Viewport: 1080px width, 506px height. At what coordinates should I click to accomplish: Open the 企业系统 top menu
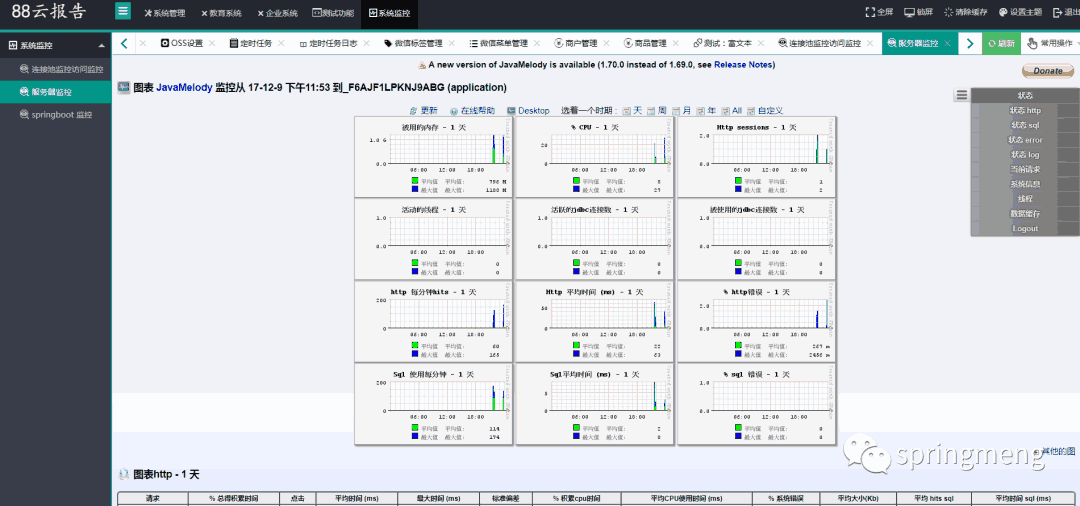coord(278,13)
